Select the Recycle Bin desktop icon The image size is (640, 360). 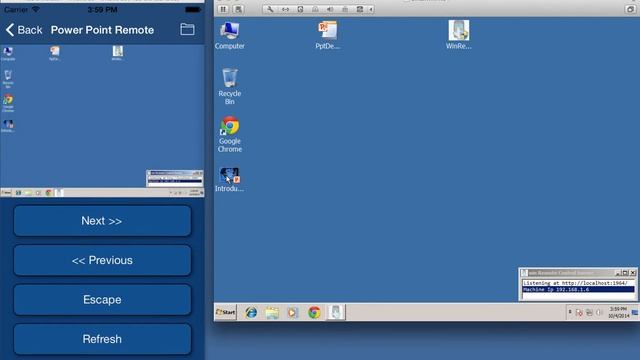point(230,86)
